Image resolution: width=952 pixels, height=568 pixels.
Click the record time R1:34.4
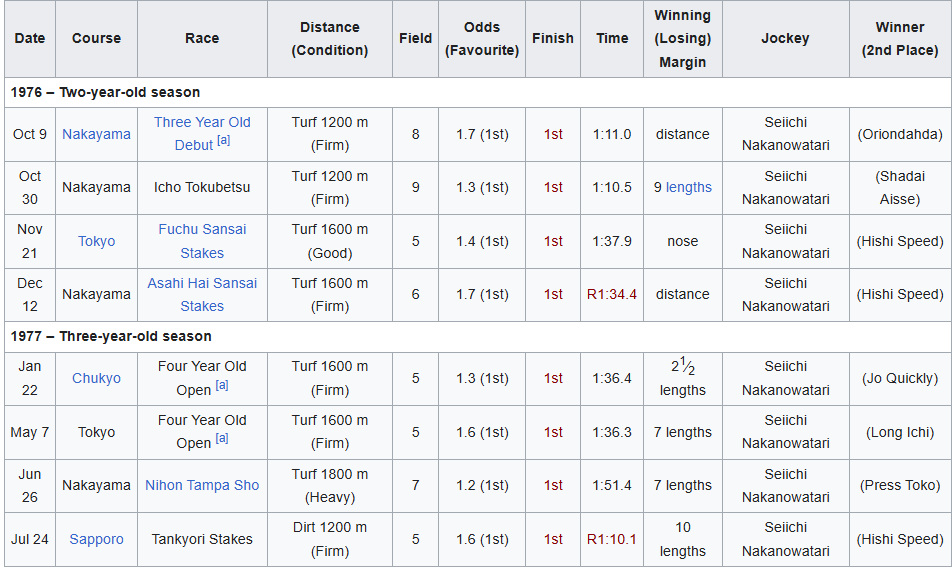pos(612,295)
